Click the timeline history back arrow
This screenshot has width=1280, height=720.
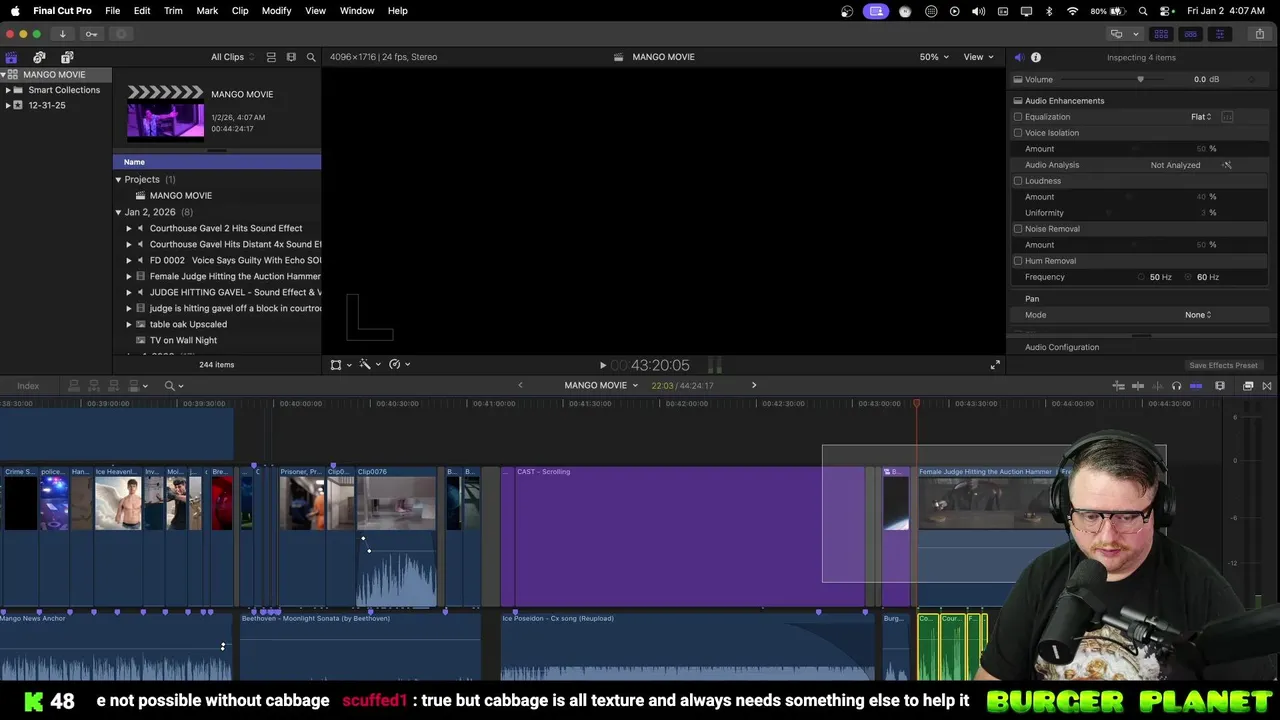coord(520,385)
